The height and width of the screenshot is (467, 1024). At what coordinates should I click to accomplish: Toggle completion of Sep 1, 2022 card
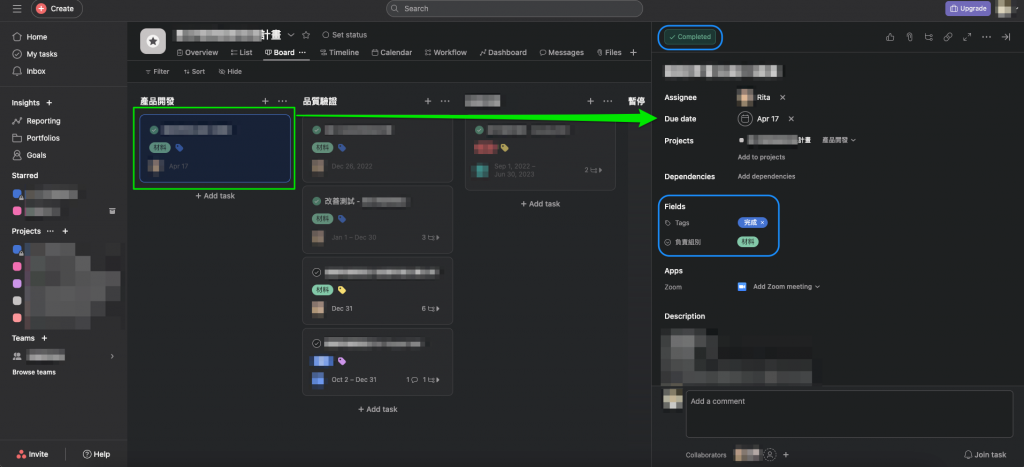tap(479, 130)
